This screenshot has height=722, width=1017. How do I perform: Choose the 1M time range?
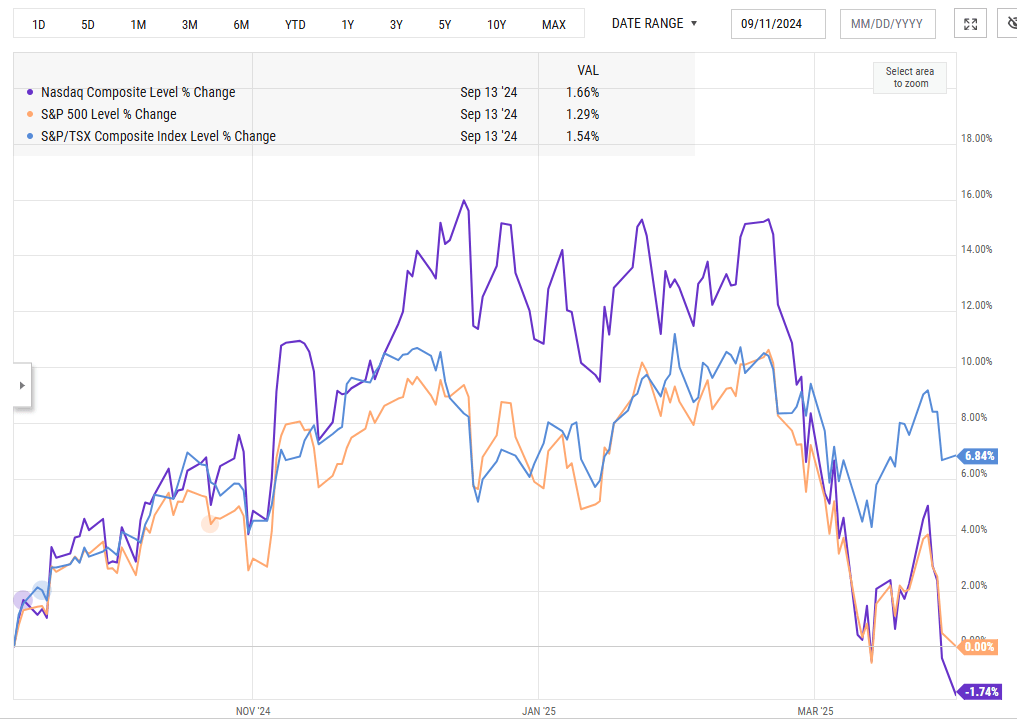139,24
